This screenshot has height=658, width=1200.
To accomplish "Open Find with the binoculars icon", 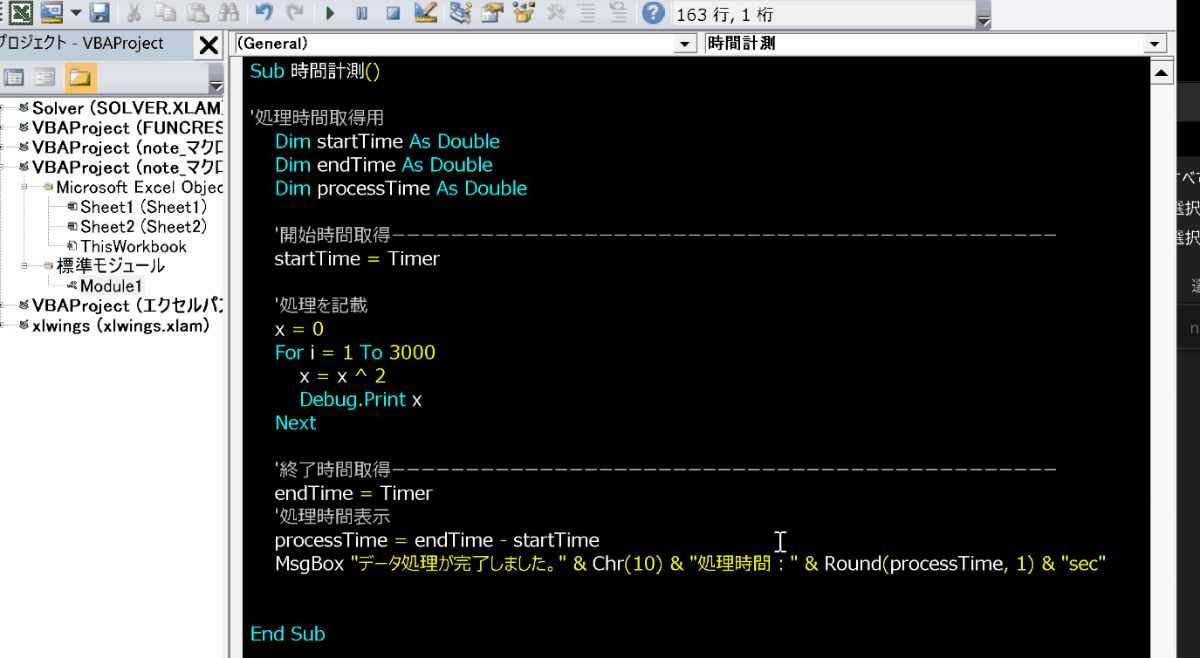I will tap(228, 13).
